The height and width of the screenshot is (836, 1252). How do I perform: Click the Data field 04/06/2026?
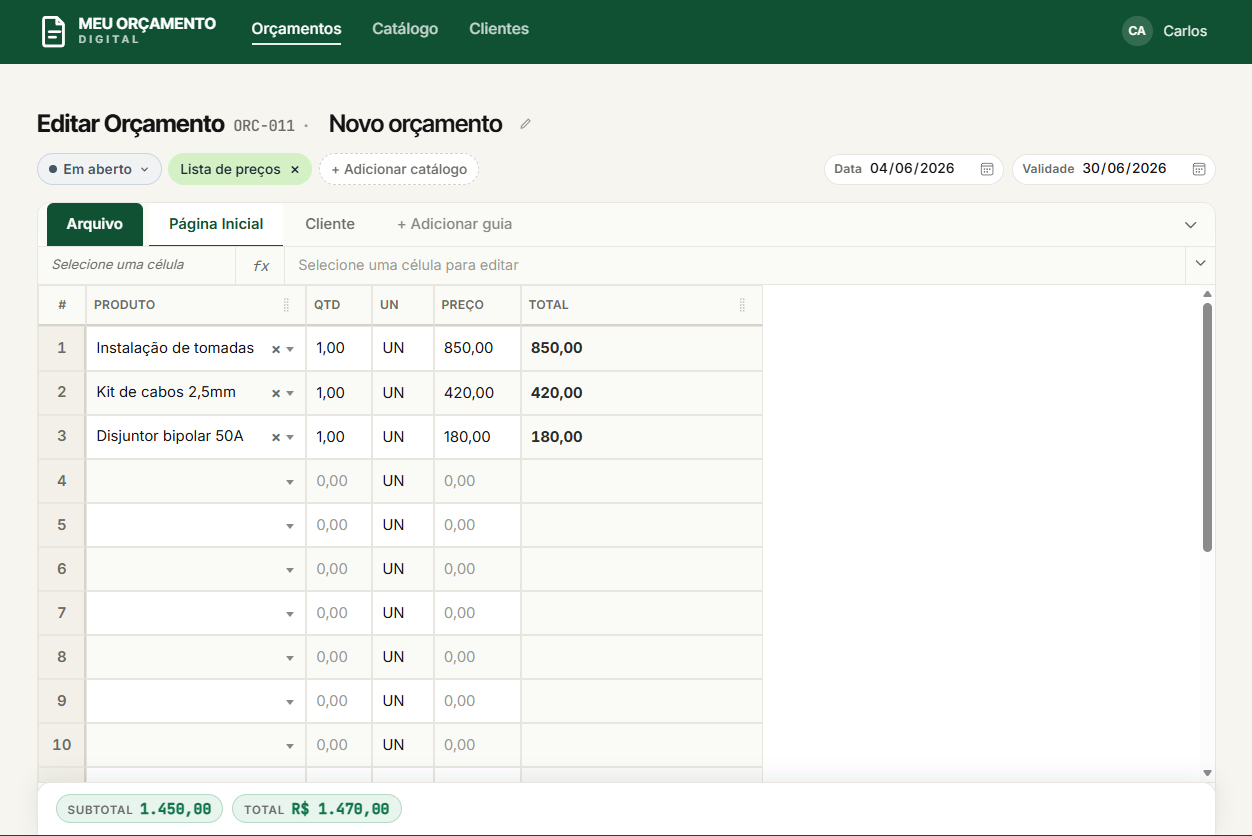(914, 169)
